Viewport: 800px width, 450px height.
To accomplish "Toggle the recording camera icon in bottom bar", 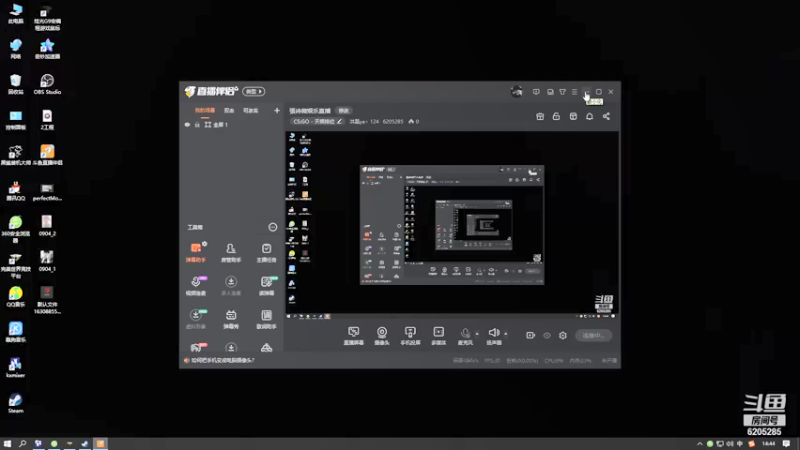I will (531, 335).
